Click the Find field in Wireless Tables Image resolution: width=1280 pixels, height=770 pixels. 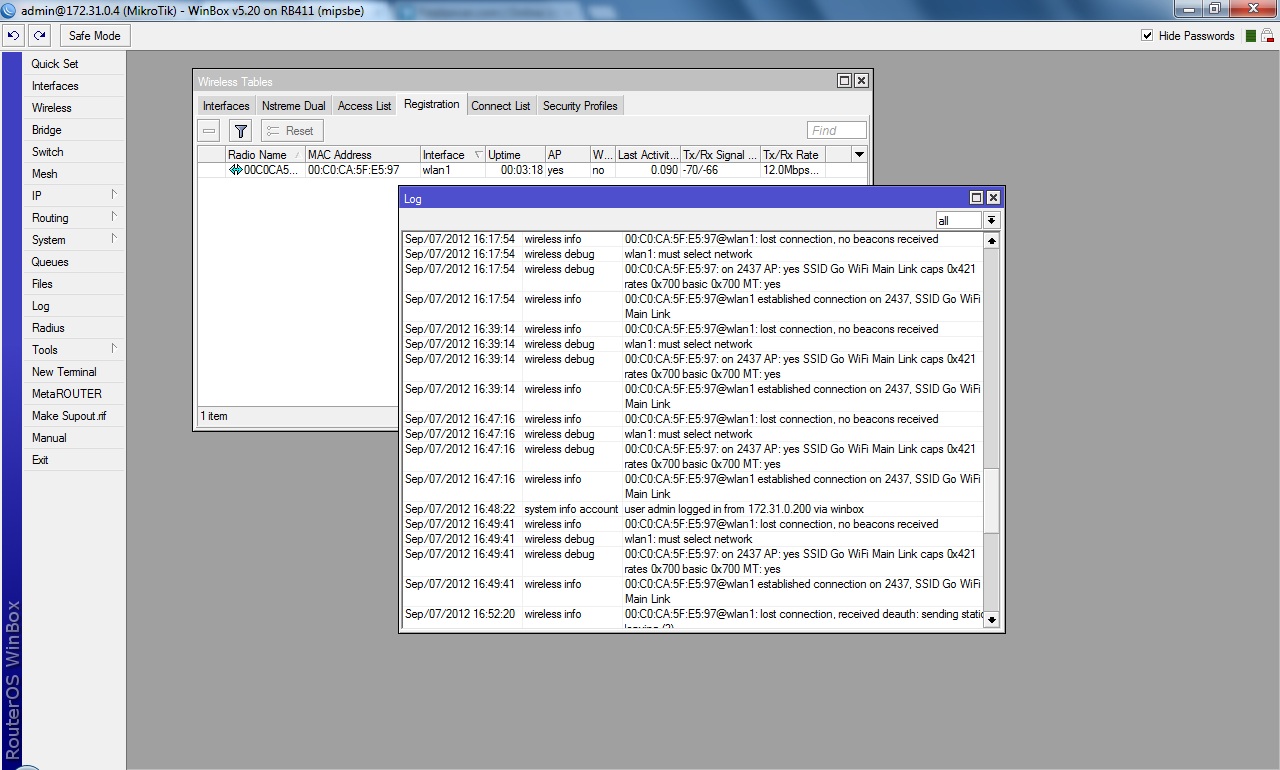837,130
